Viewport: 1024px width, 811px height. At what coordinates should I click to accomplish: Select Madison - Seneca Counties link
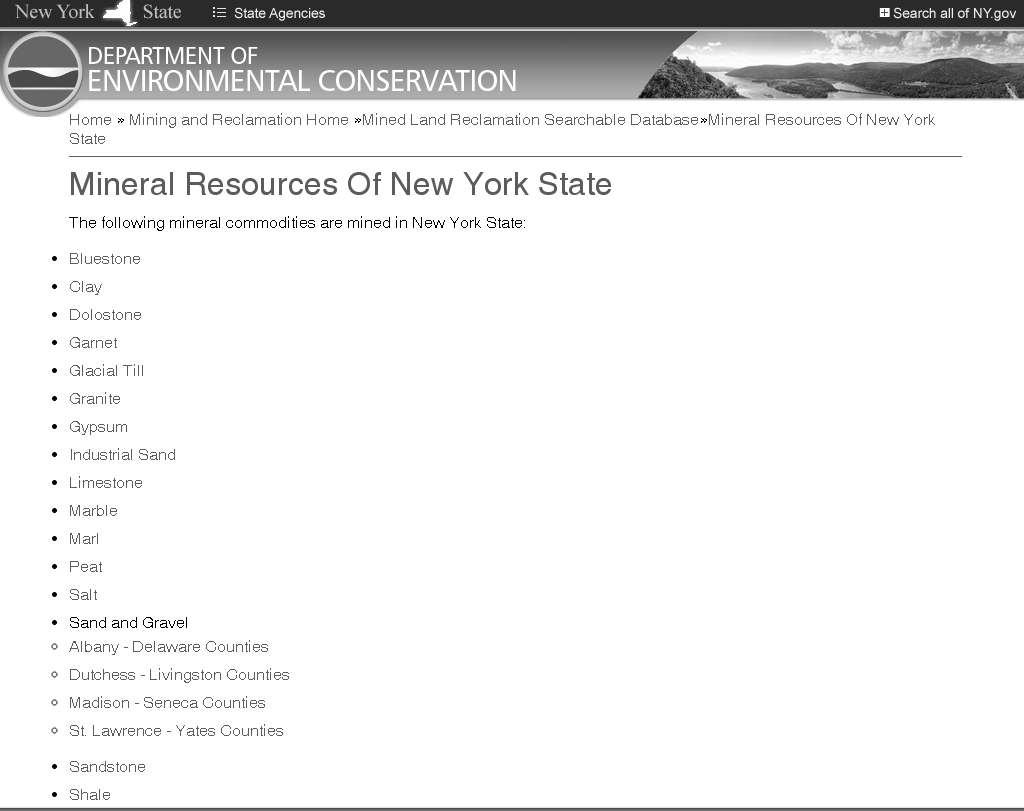pyautogui.click(x=167, y=703)
